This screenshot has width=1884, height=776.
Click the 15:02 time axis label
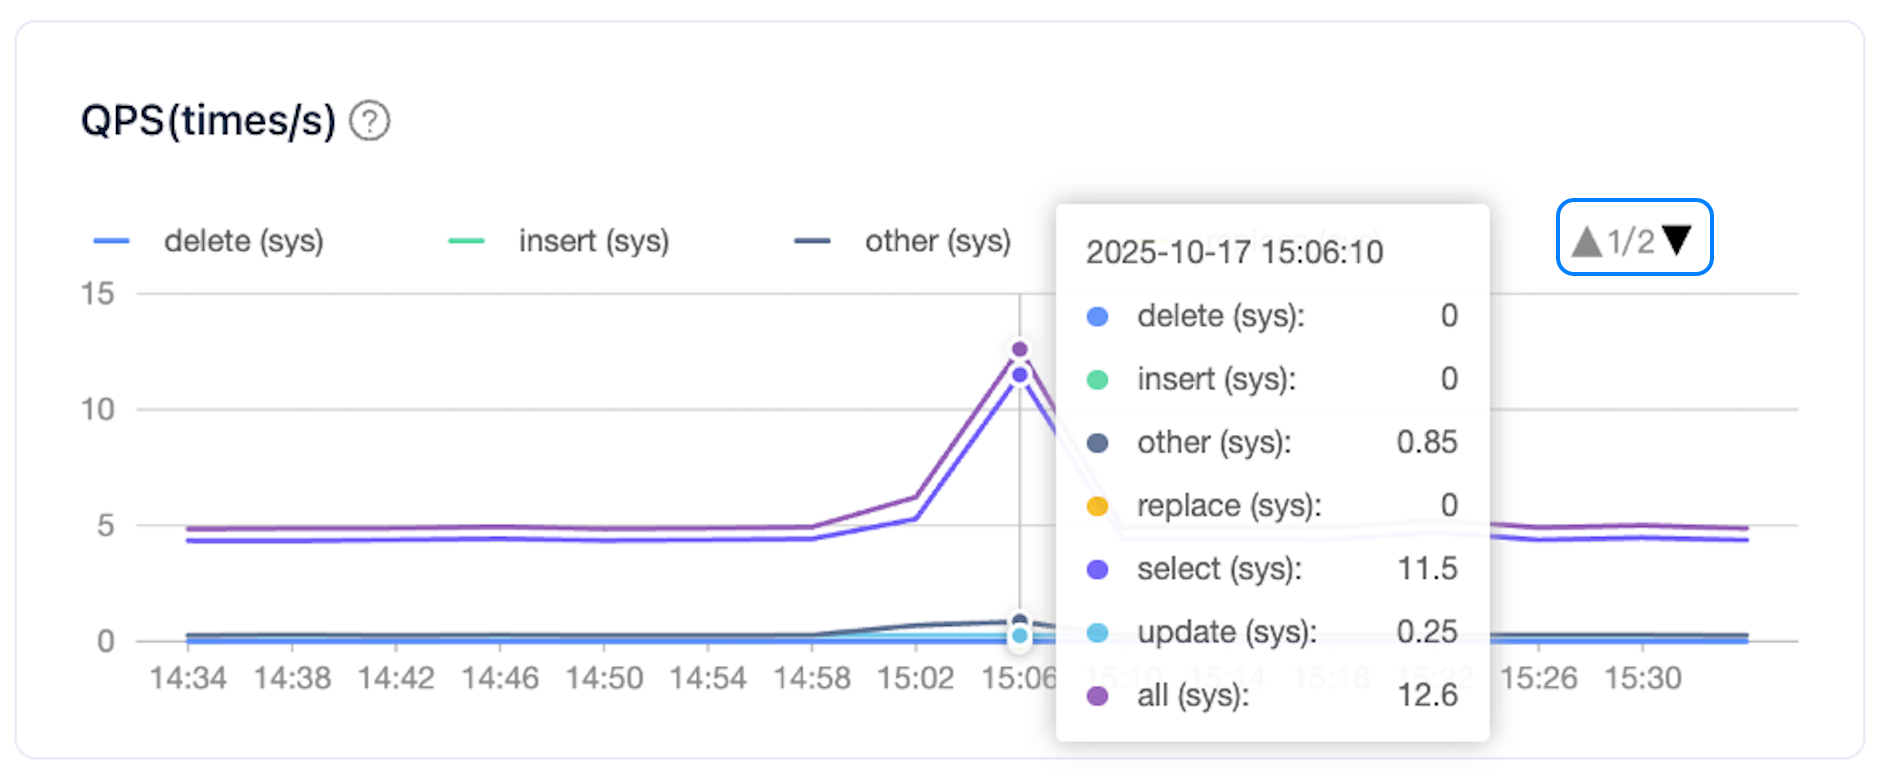point(915,678)
